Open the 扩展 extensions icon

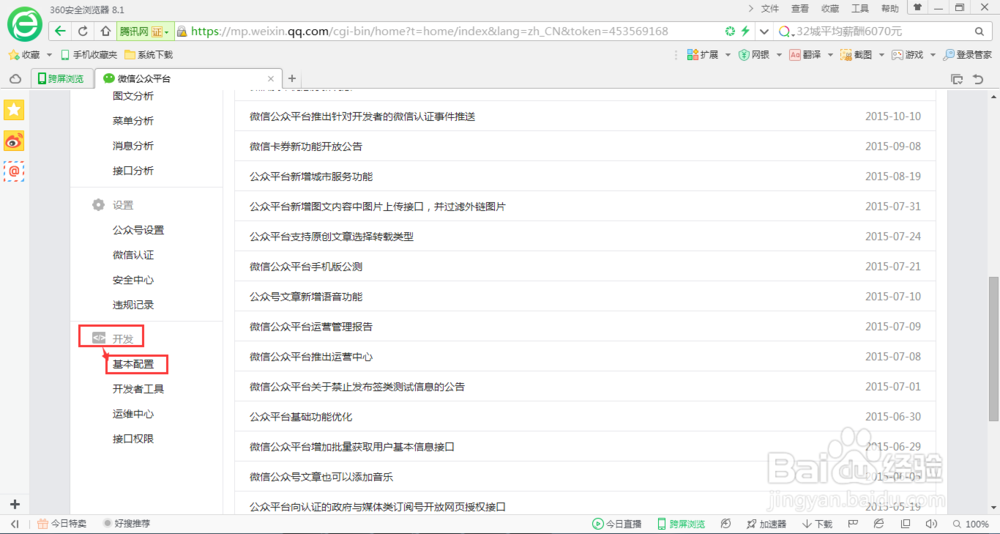click(x=702, y=55)
